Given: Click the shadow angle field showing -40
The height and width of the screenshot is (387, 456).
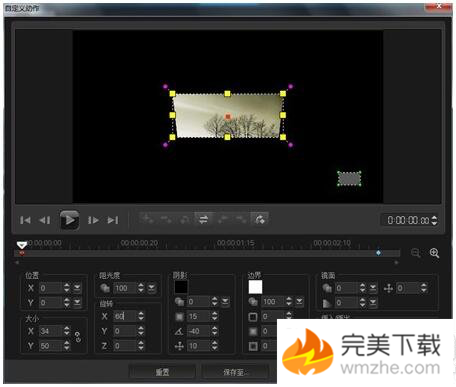Looking at the screenshot, I should point(199,331).
